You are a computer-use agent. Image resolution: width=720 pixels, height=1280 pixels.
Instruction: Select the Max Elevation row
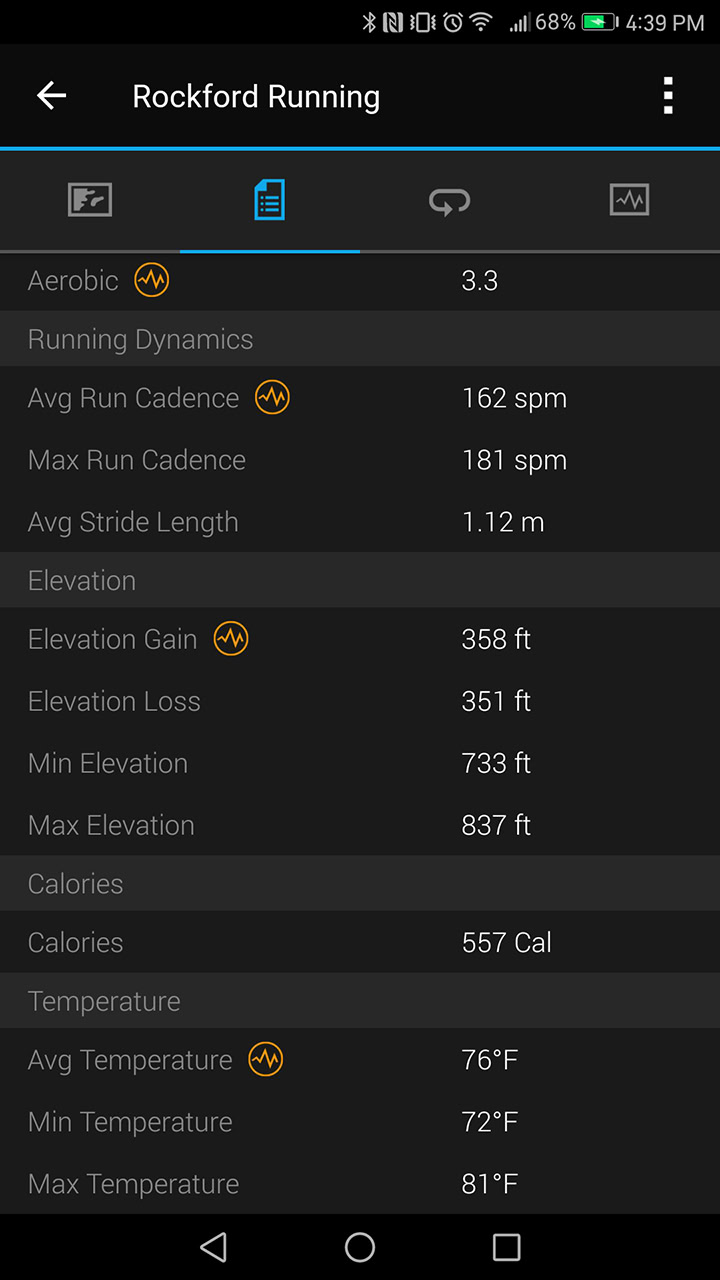pos(360,825)
